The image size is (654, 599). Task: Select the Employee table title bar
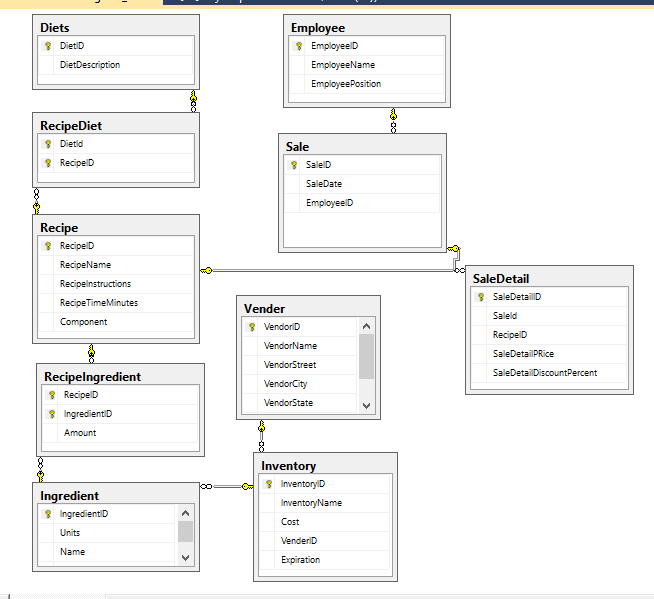pyautogui.click(x=367, y=28)
